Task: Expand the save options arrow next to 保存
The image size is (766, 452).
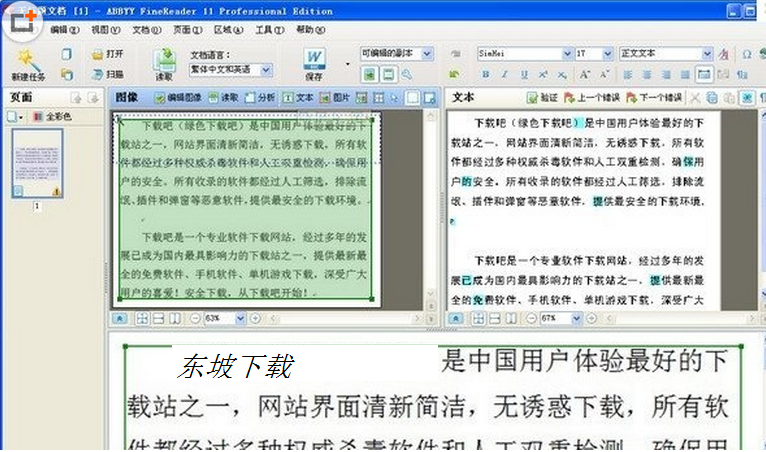Action: coord(347,64)
